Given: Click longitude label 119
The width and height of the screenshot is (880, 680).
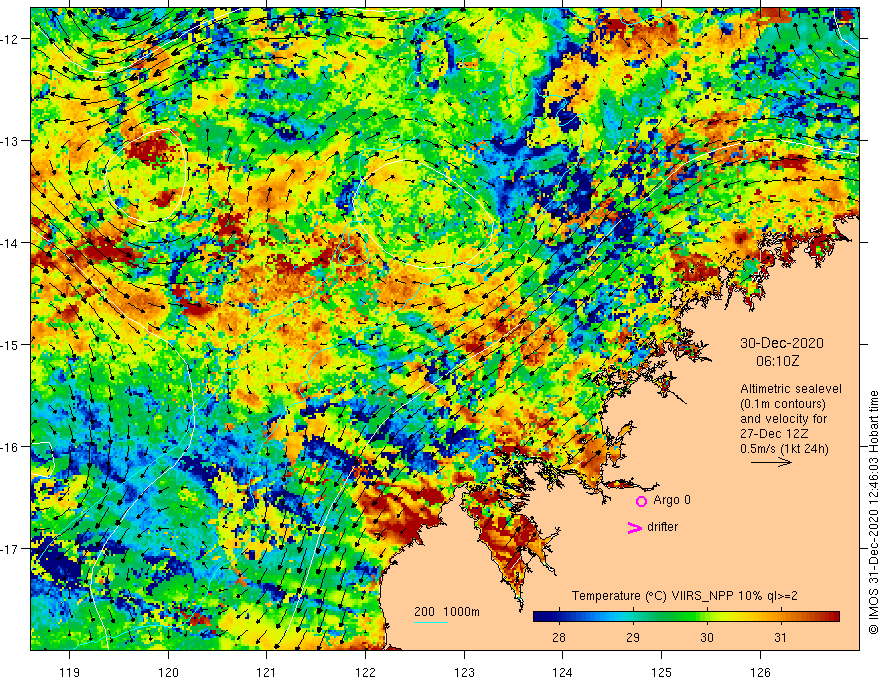Looking at the screenshot, I should (x=70, y=672).
